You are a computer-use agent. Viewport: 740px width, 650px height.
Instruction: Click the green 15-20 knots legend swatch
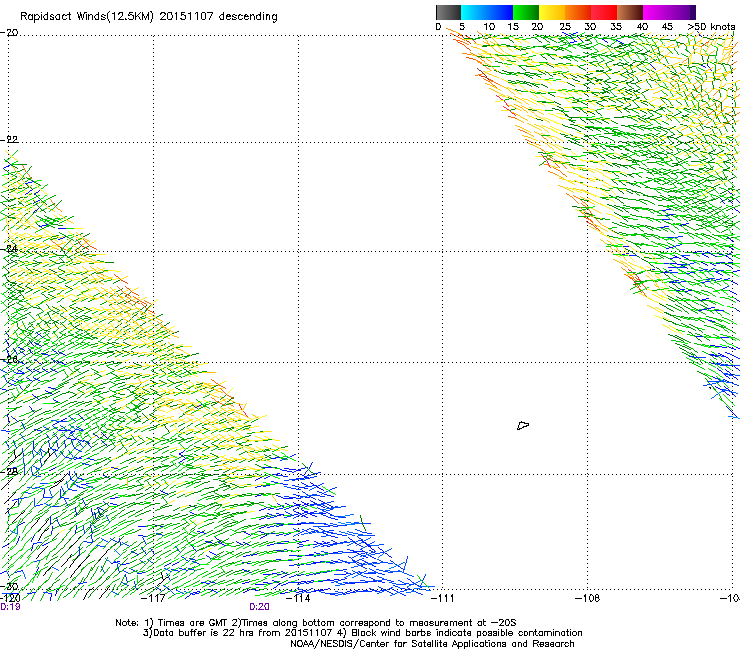point(526,12)
